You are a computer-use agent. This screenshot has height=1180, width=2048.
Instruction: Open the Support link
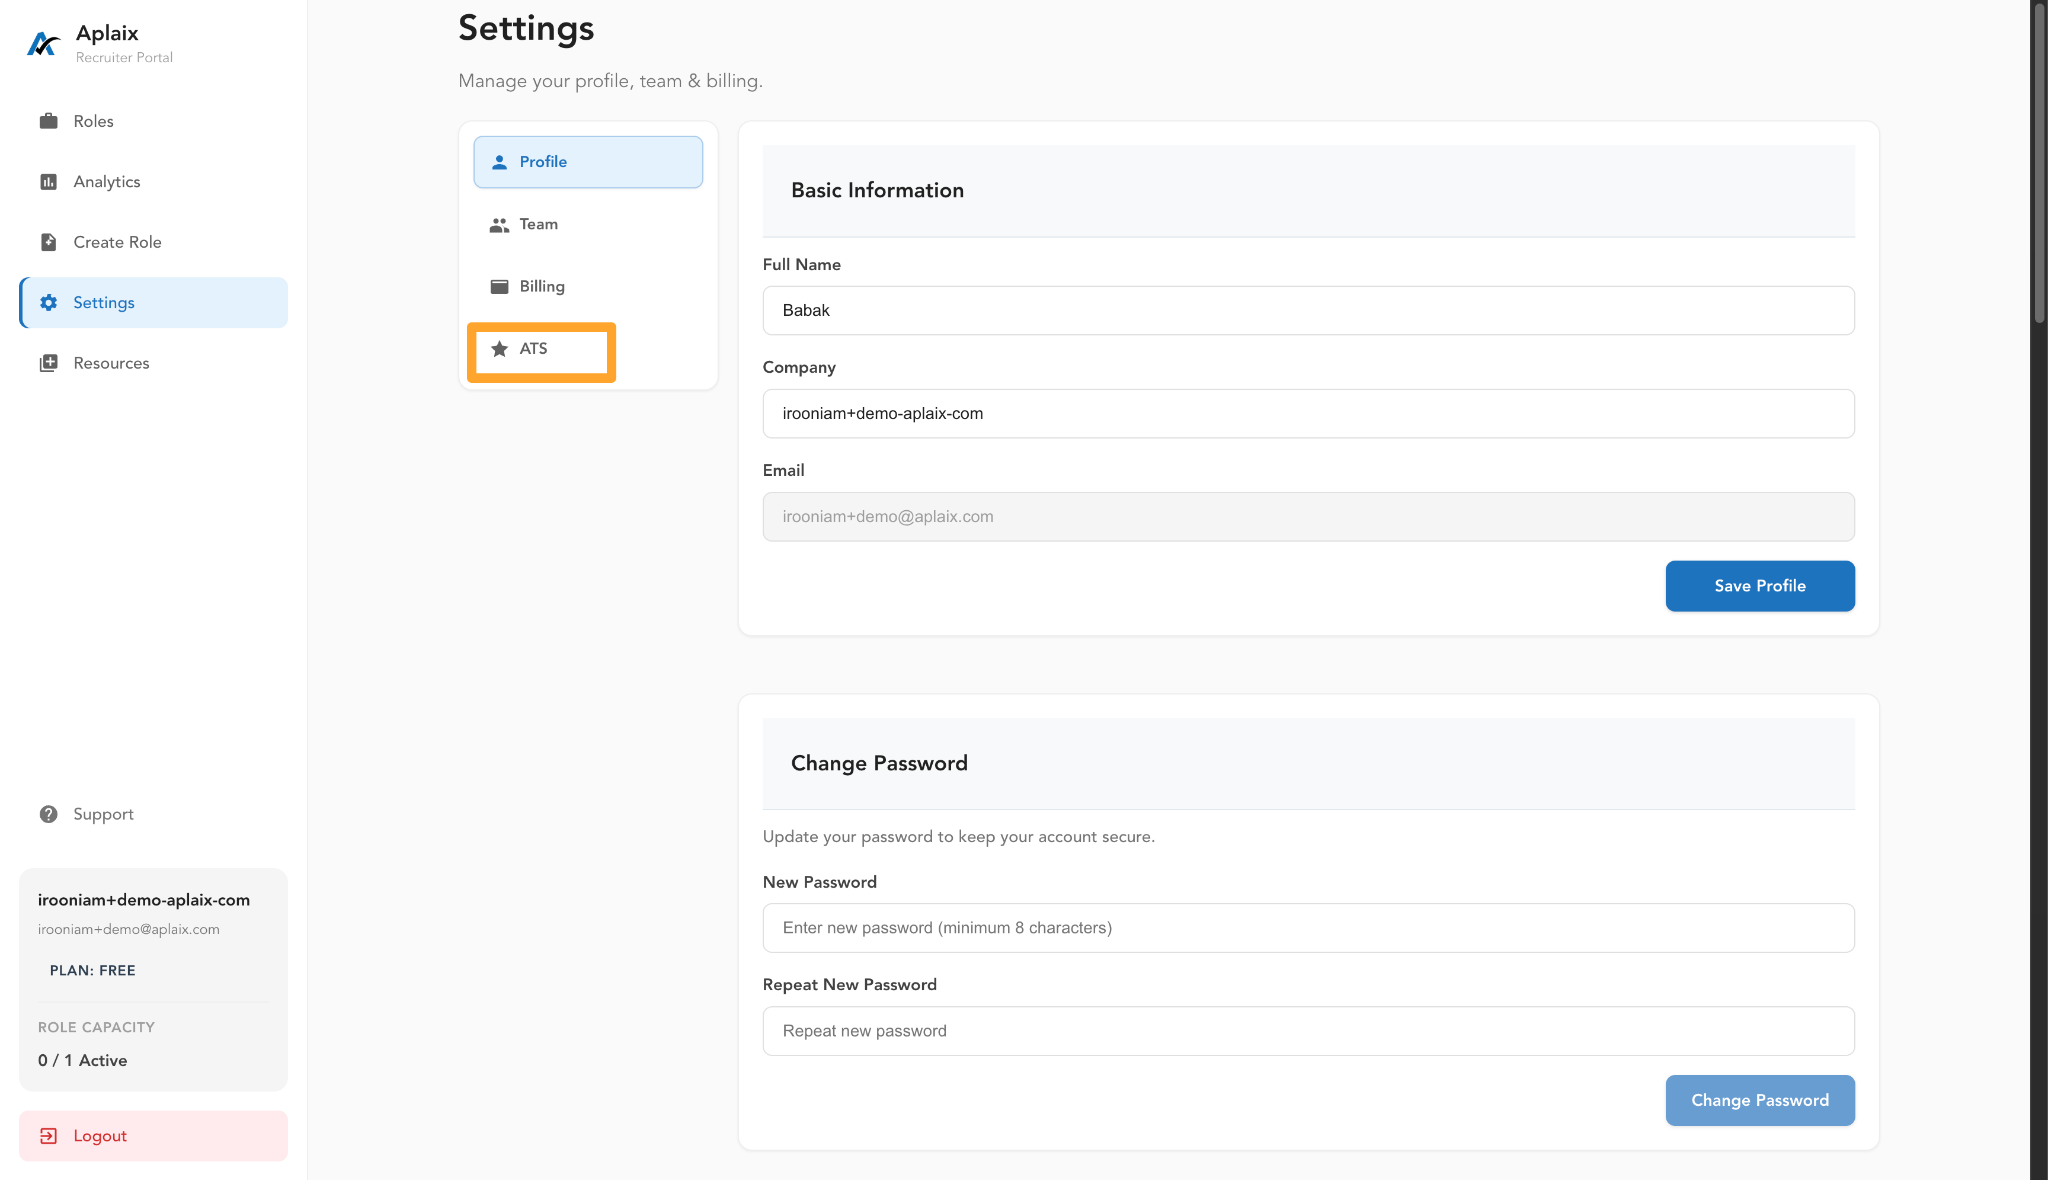pyautogui.click(x=154, y=814)
